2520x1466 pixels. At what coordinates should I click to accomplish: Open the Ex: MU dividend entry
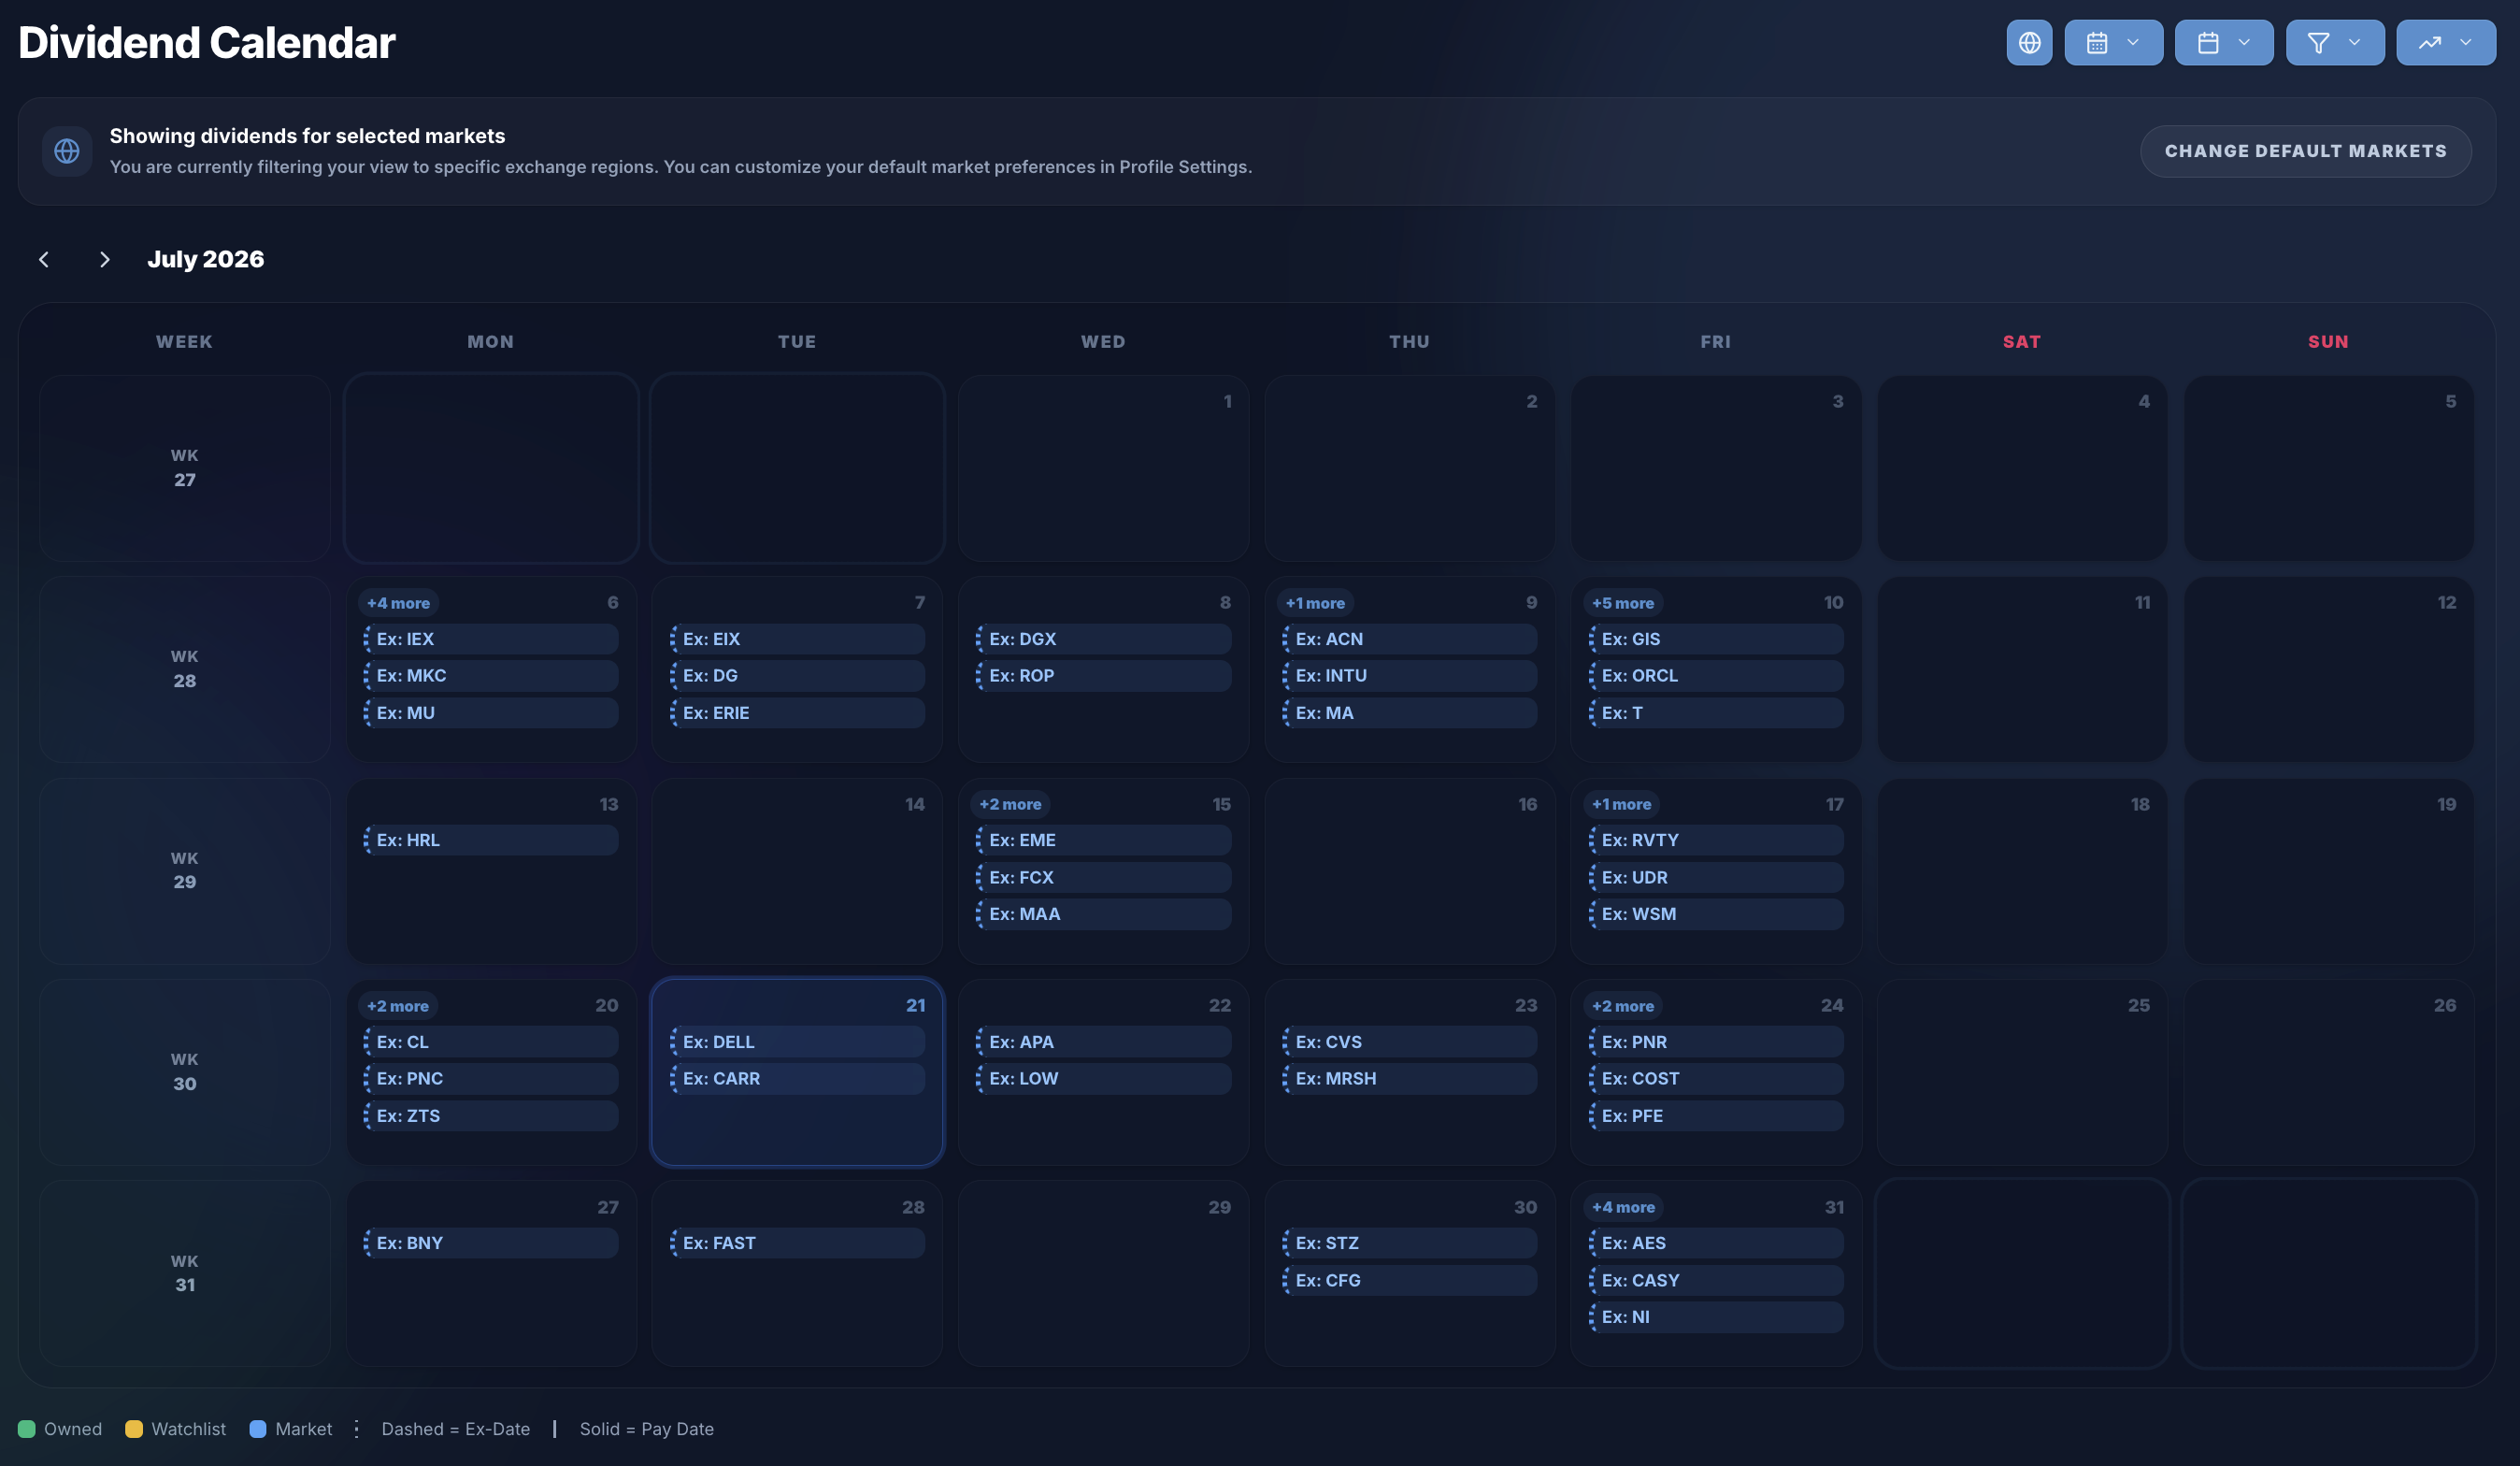click(x=491, y=713)
